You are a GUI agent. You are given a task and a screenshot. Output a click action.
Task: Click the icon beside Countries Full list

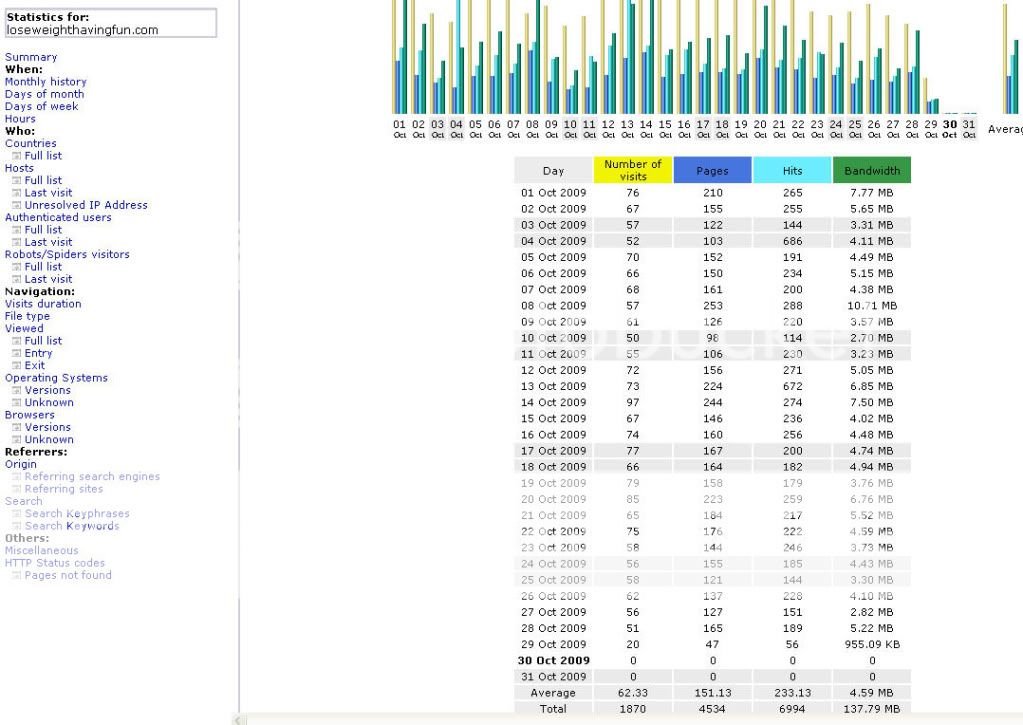click(16, 156)
